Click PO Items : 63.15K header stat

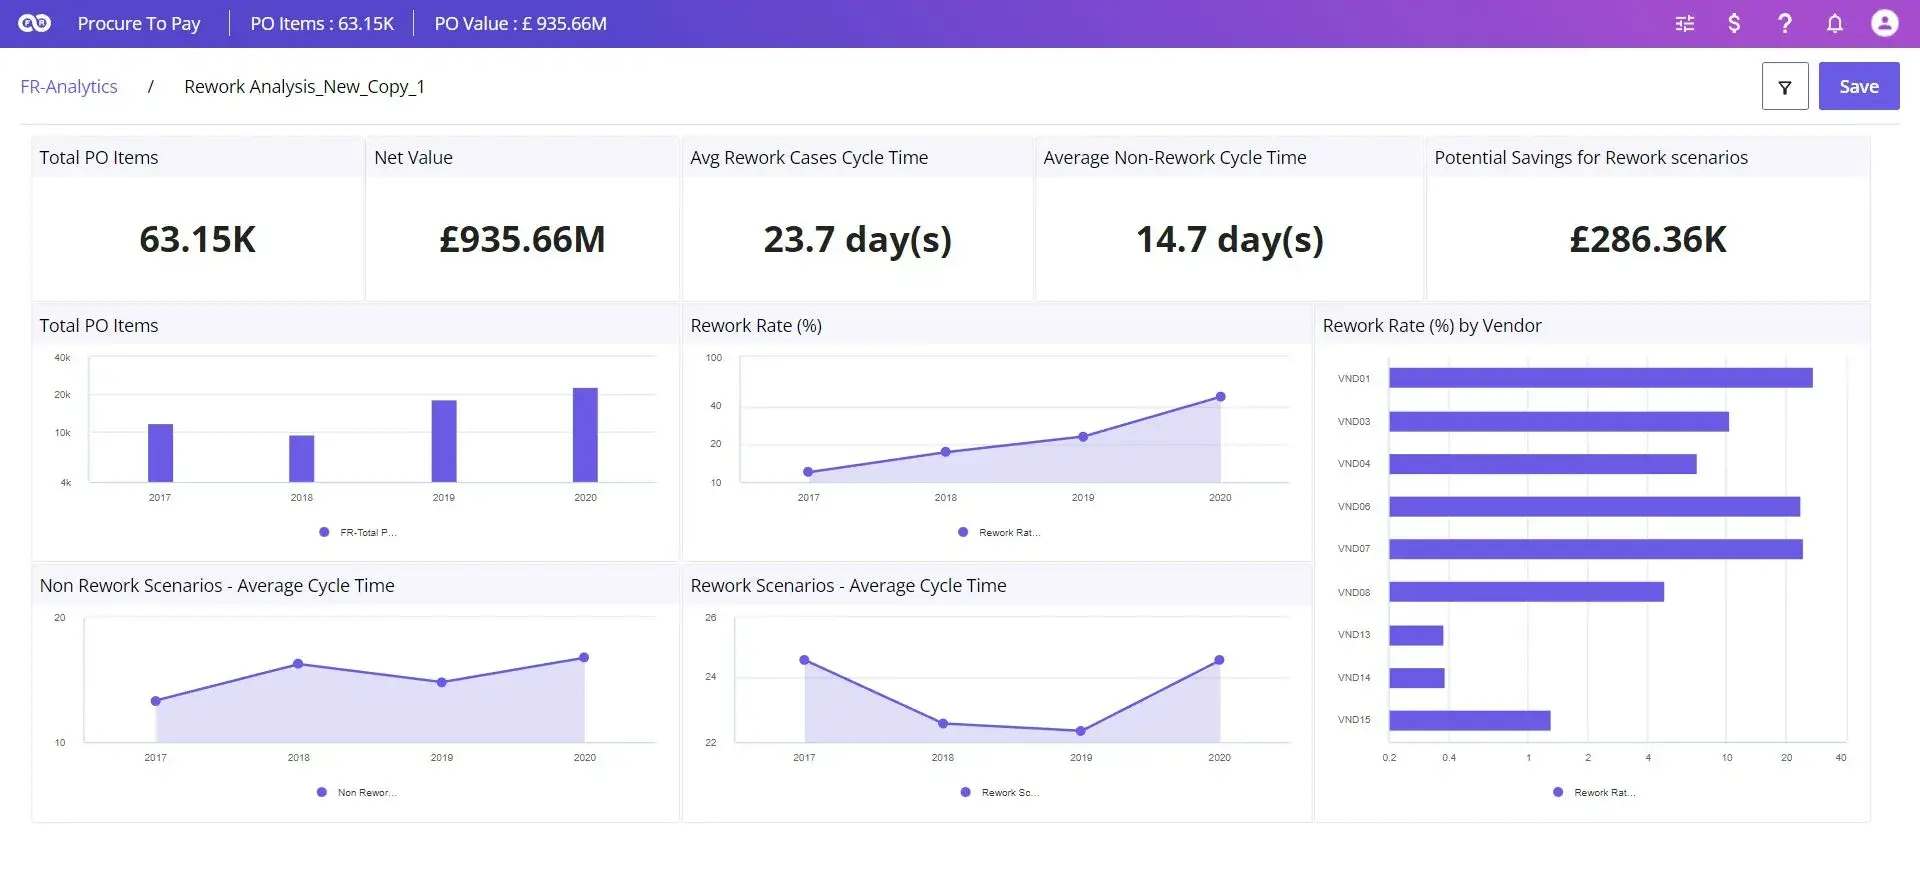point(322,23)
